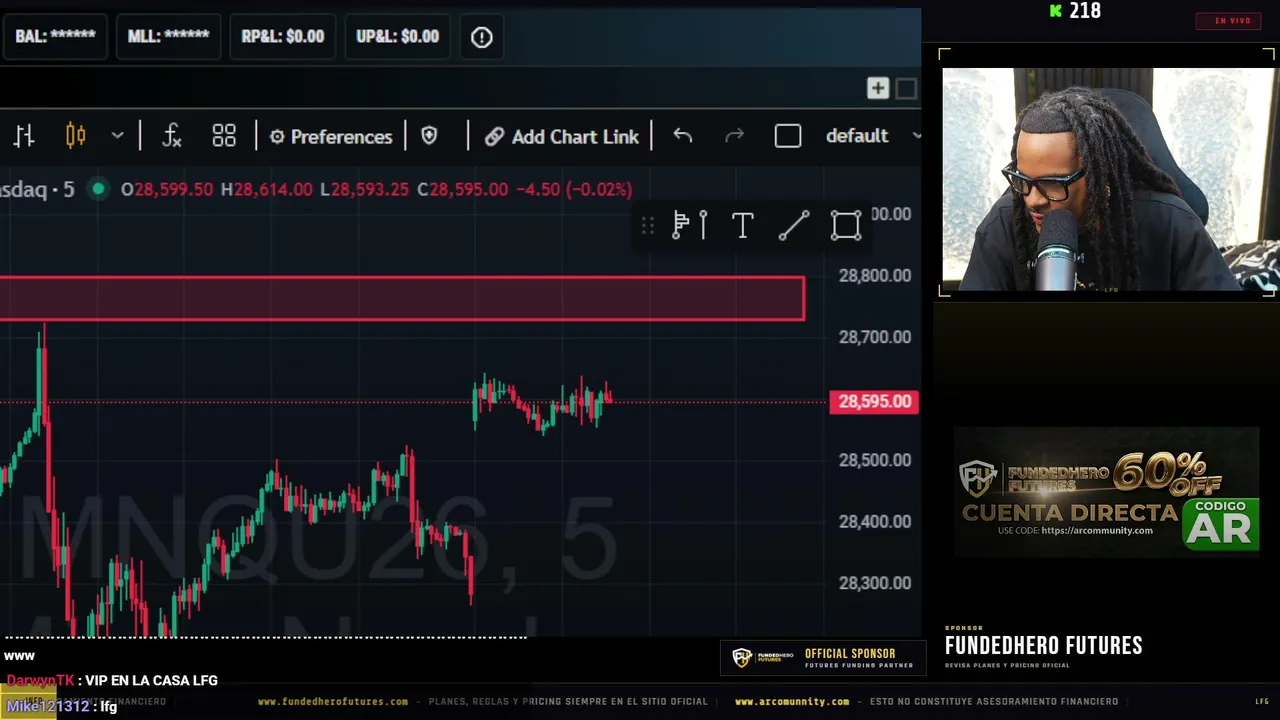Screen dimensions: 1280x720
Task: Click the 28,800.00 price axis label
Action: tap(875, 276)
